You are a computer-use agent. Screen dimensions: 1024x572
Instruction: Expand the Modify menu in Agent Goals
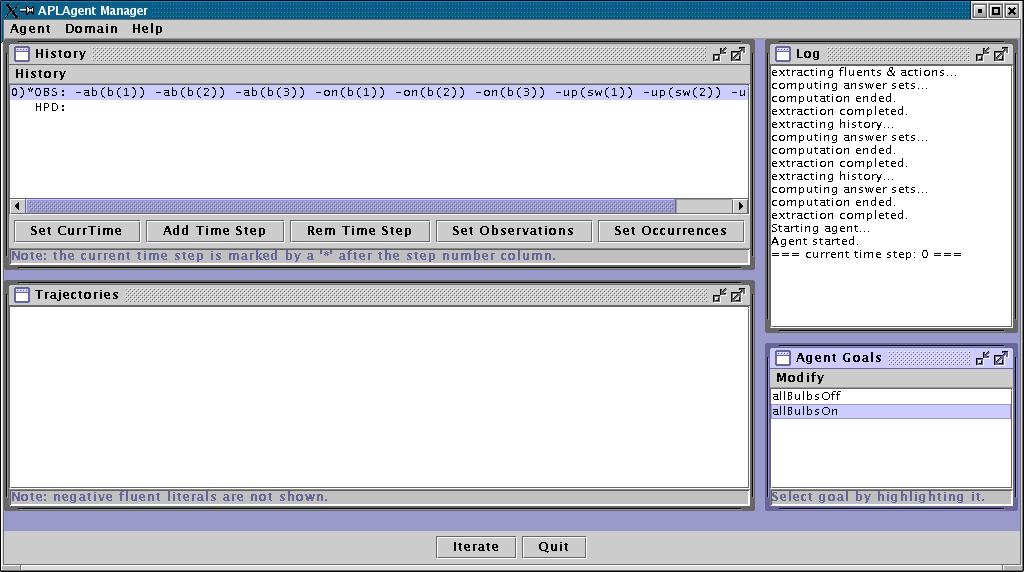(x=800, y=378)
